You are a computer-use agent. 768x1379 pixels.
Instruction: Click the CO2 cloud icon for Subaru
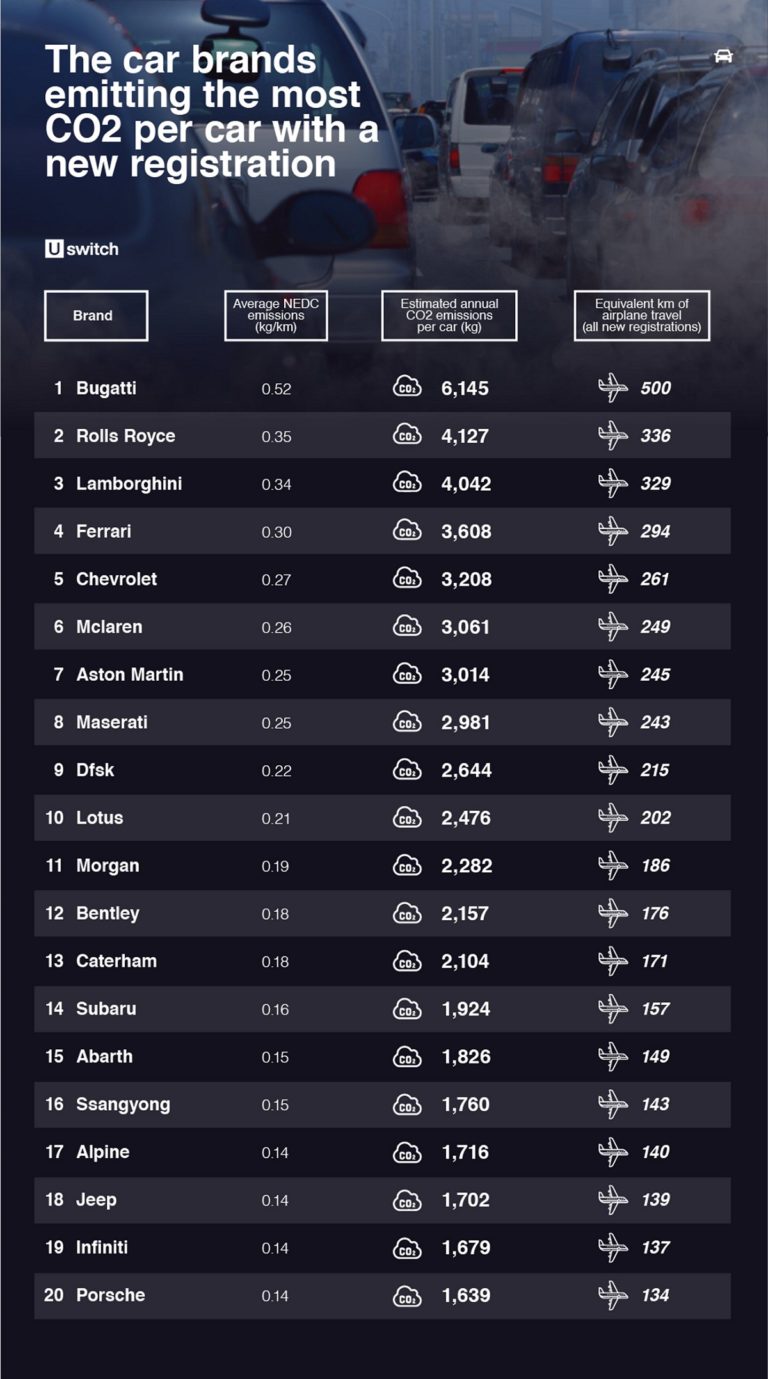(x=407, y=1008)
